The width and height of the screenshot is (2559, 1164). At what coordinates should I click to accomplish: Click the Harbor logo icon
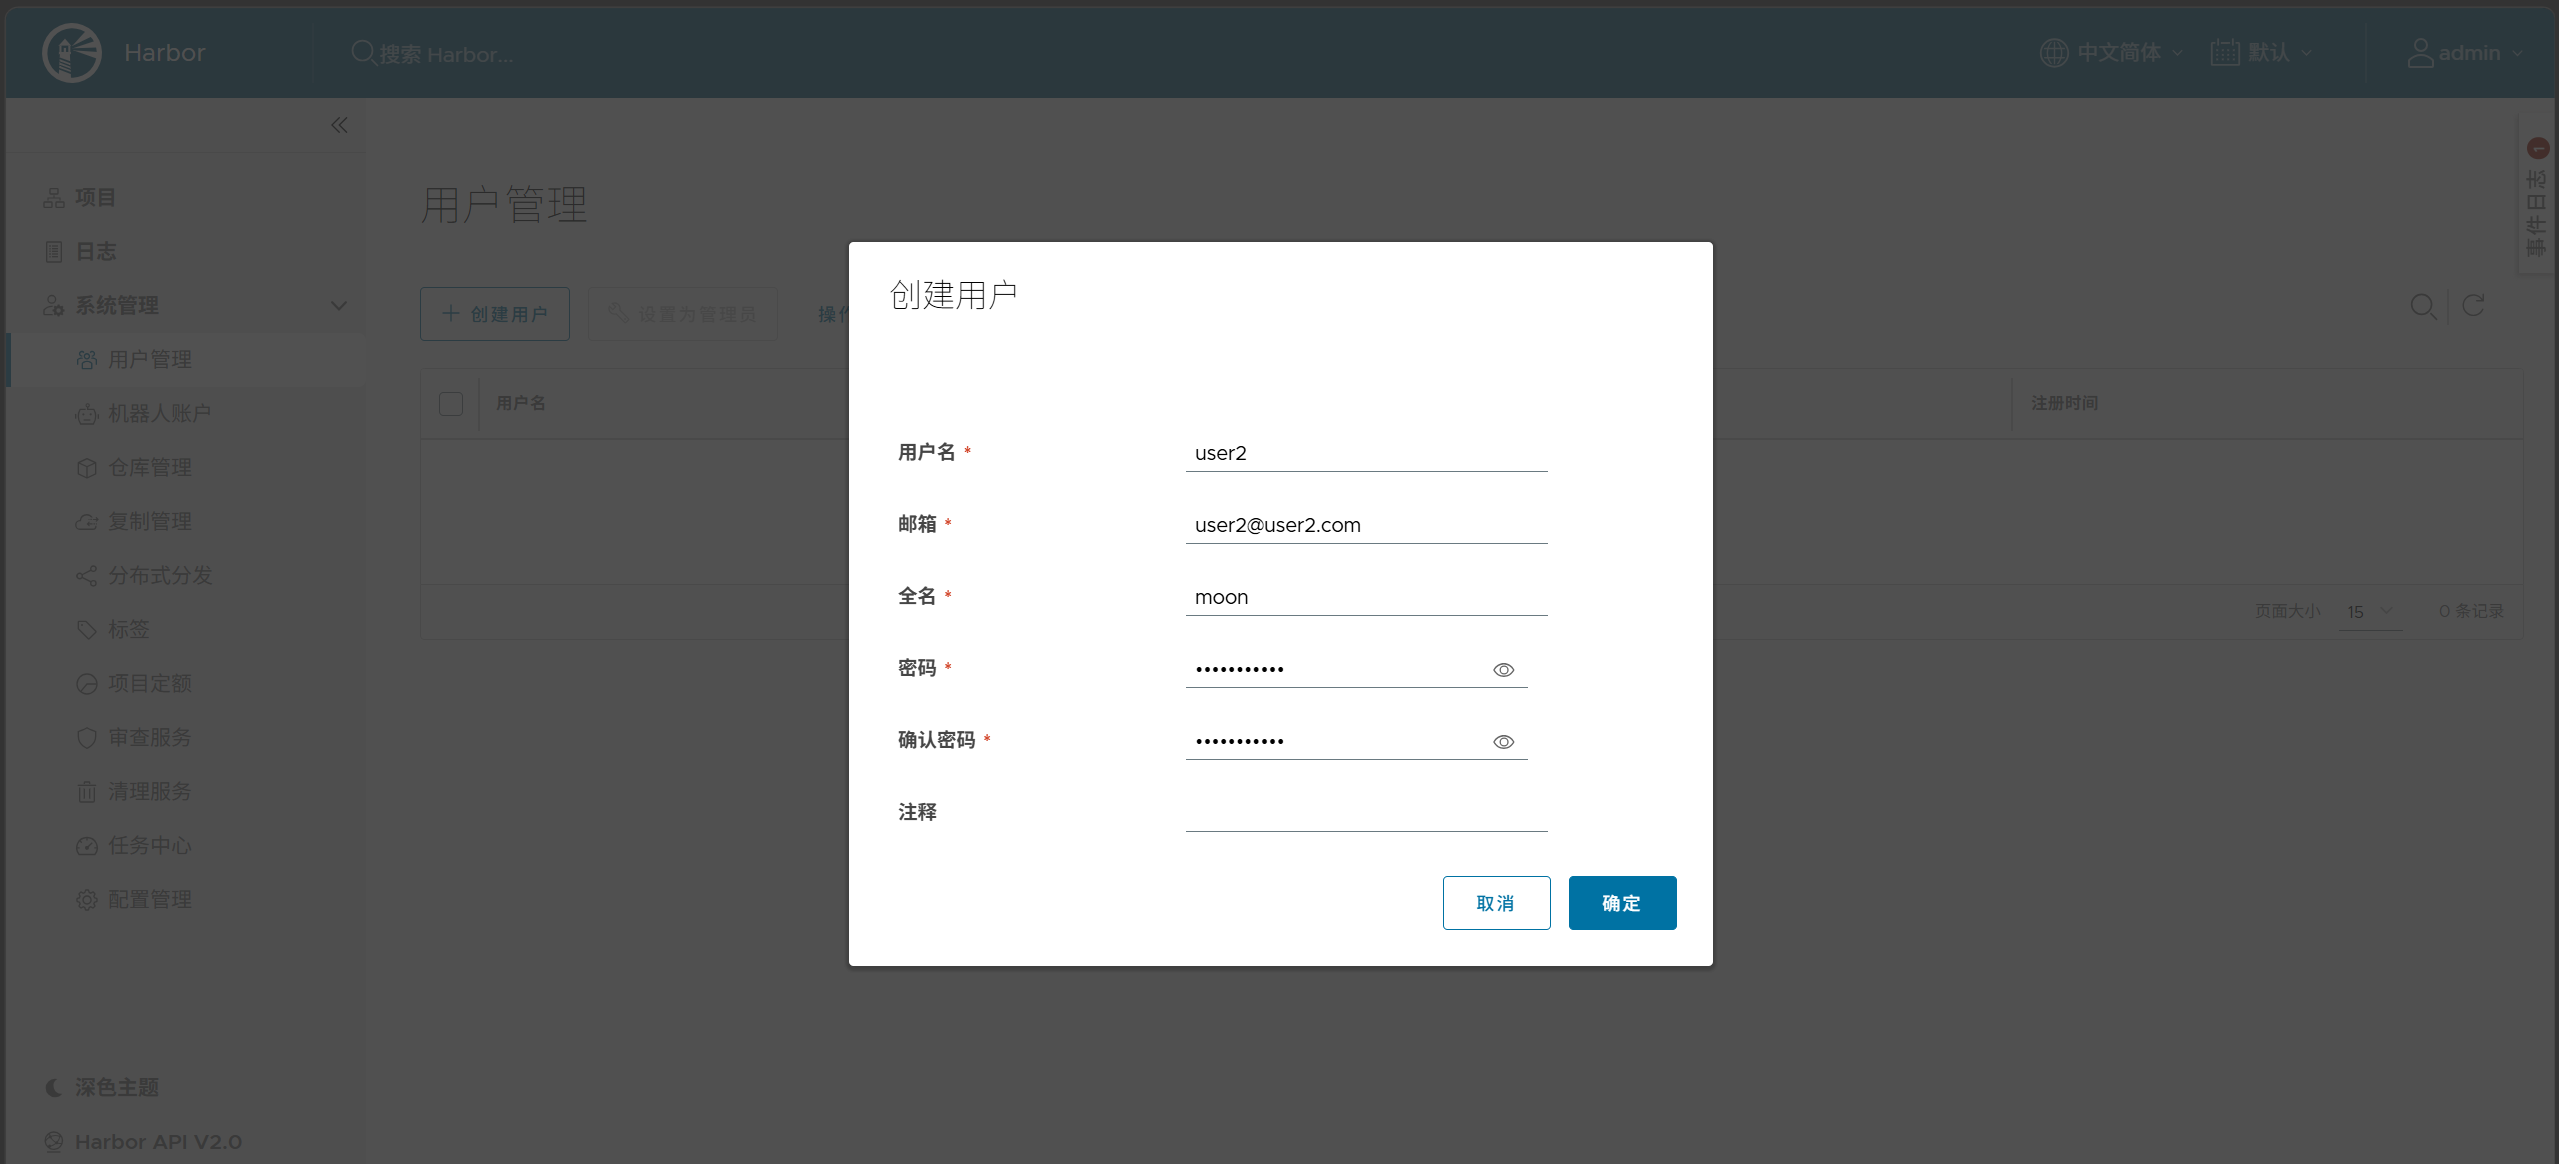[72, 52]
